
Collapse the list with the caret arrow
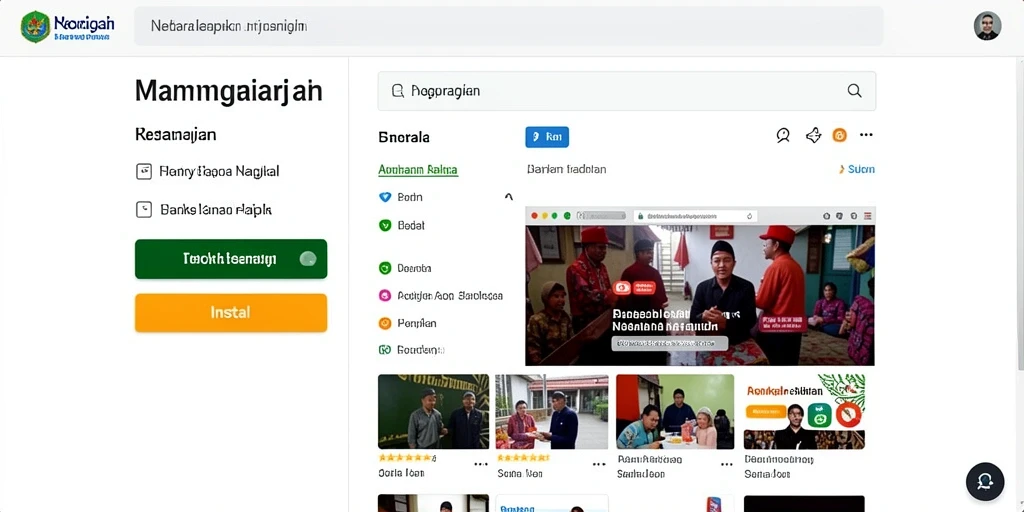click(509, 197)
